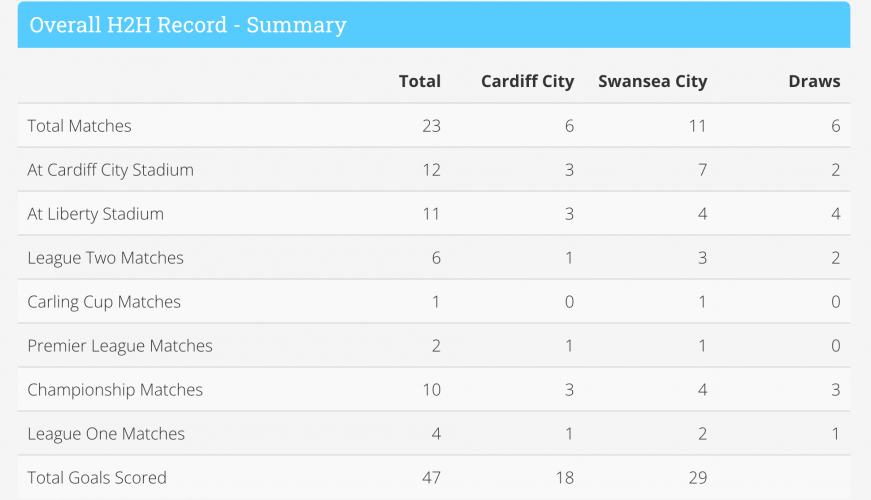Screen dimensions: 871x500
Task: Select the 47 total goals scored cell
Action: [x=431, y=478]
